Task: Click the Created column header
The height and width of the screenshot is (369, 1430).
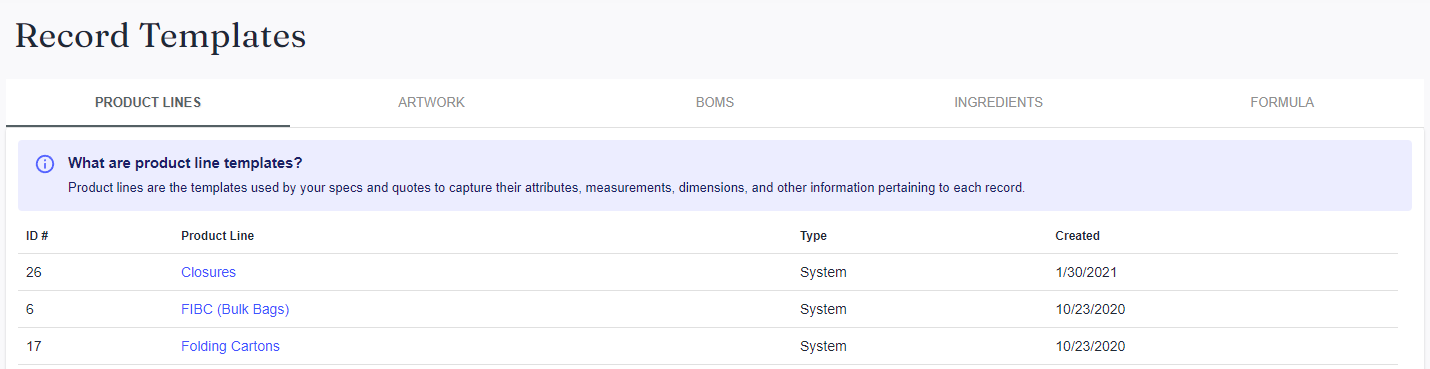Action: (1077, 236)
